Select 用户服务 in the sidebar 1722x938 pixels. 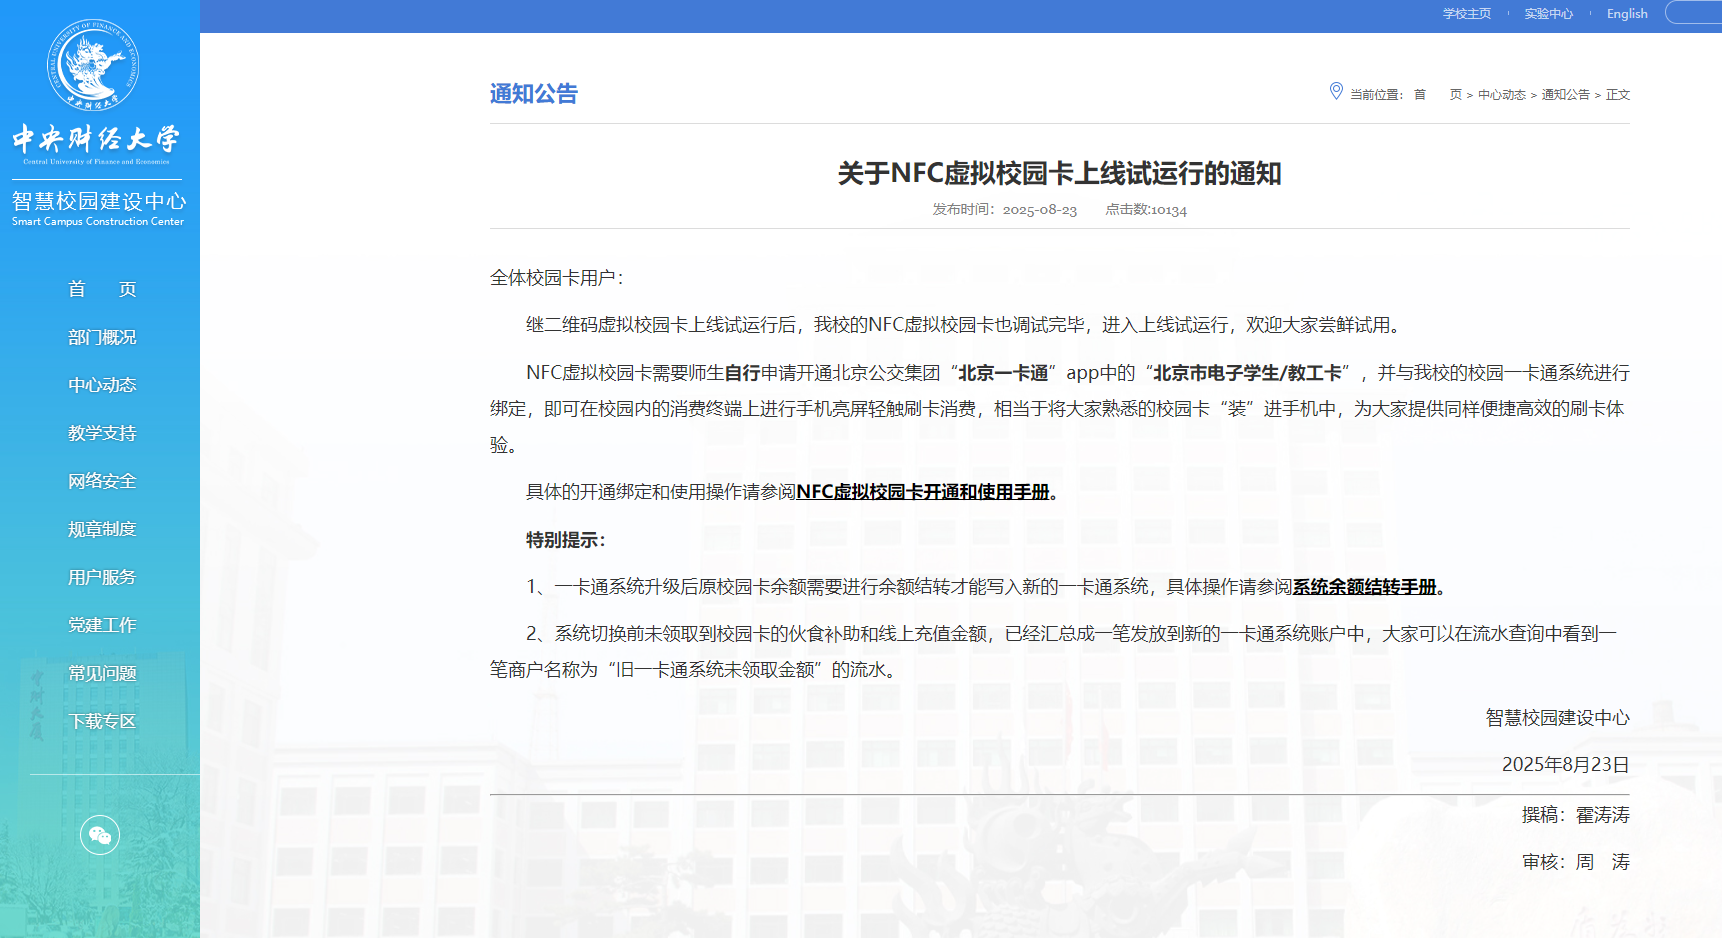coord(101,577)
